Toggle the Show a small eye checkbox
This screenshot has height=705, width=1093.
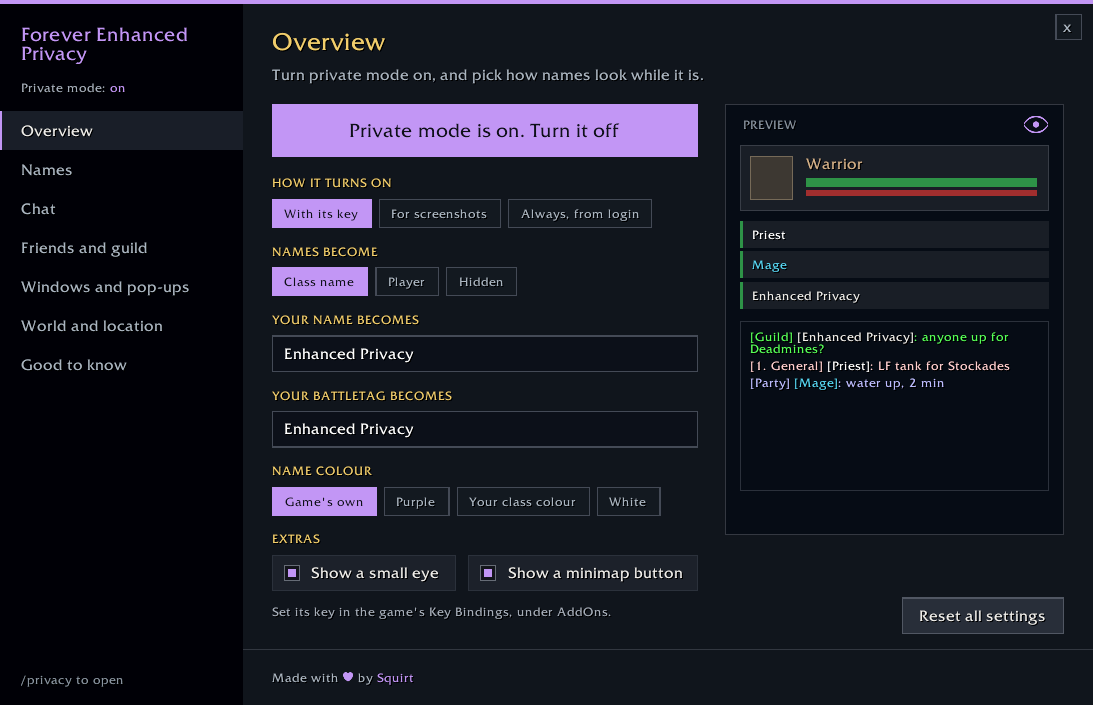[292, 573]
